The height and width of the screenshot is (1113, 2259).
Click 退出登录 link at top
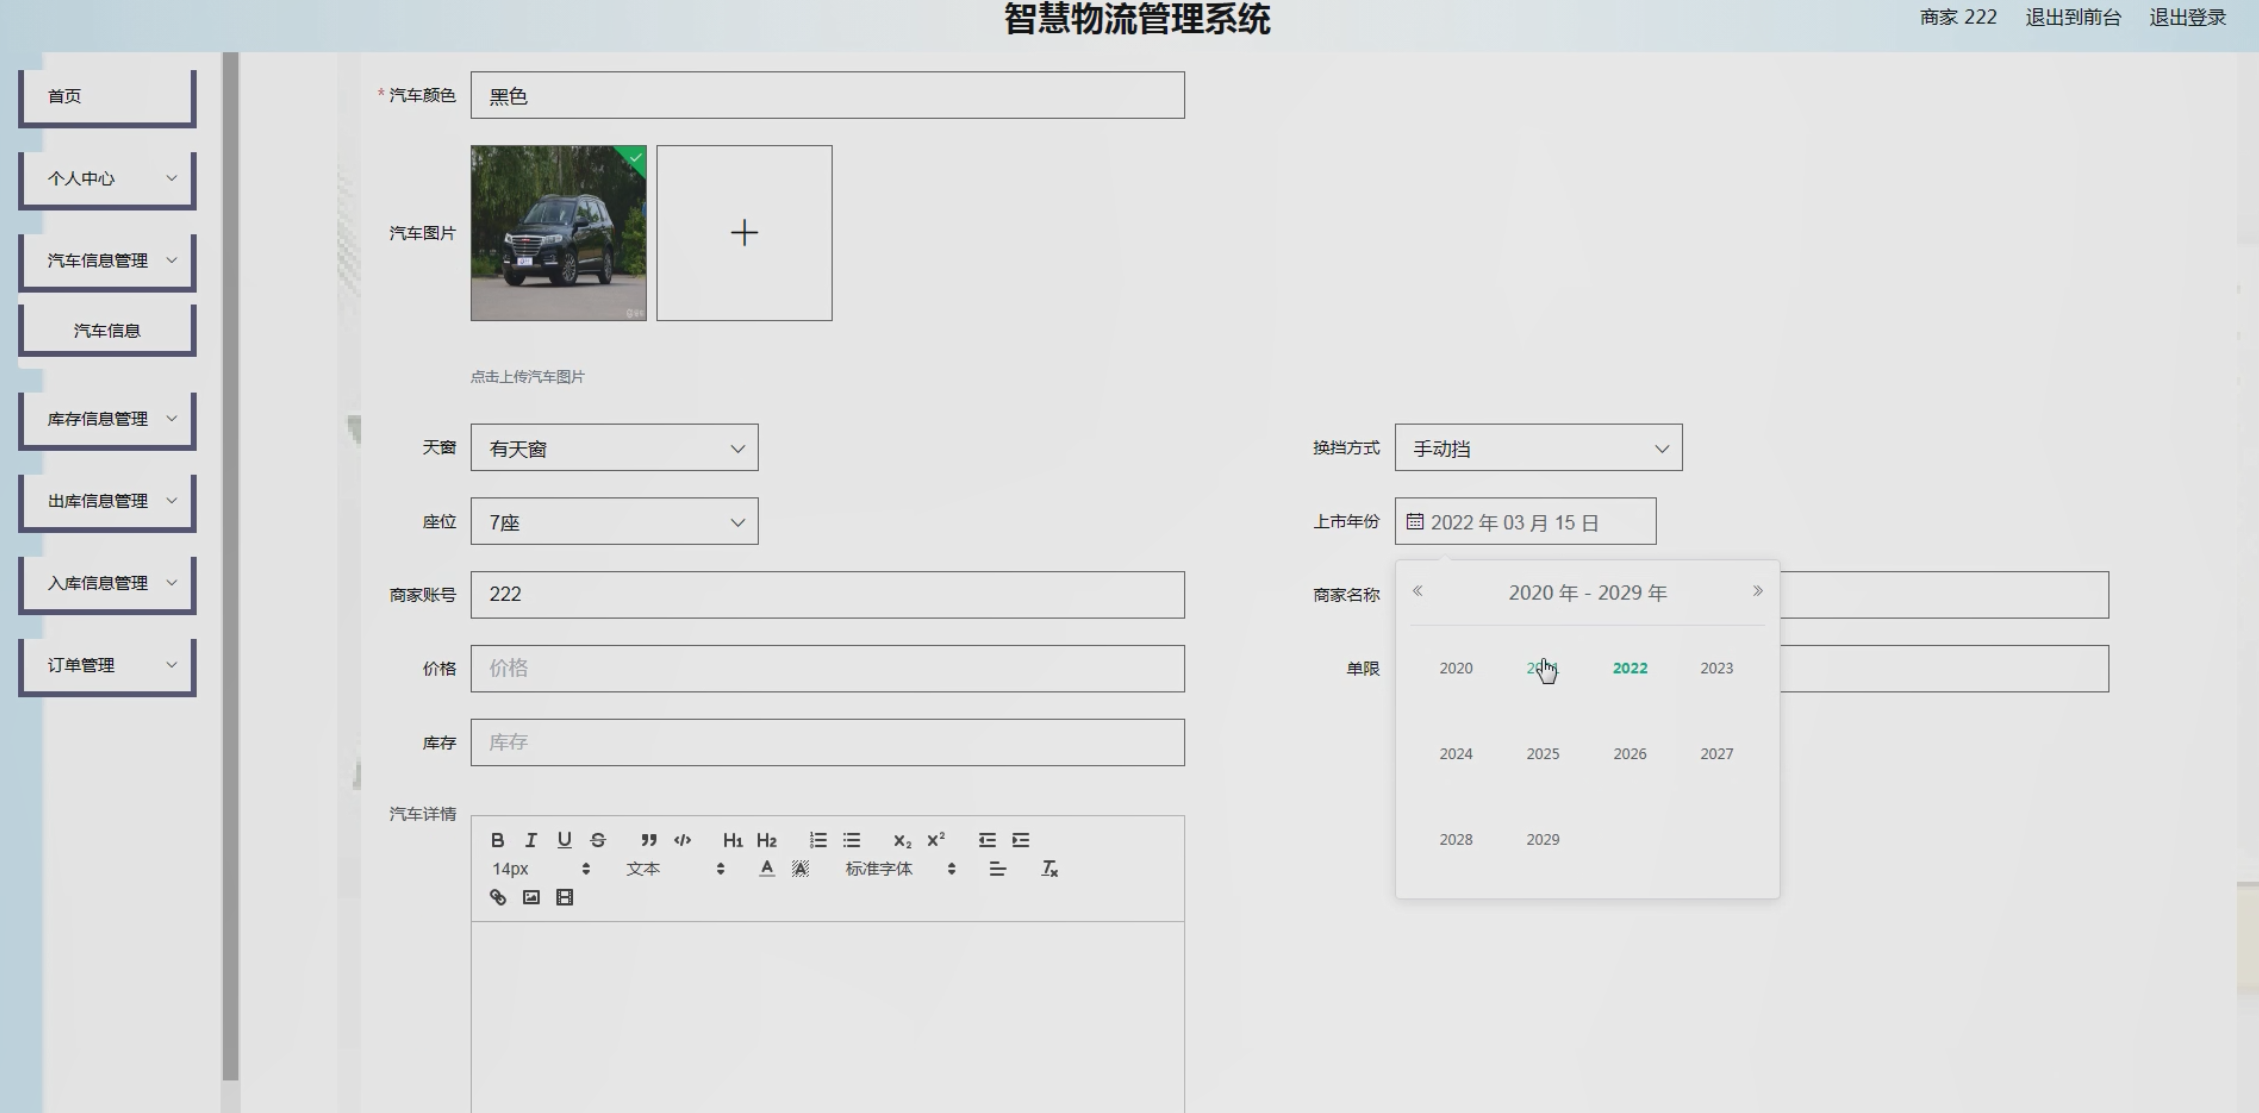tap(2187, 17)
